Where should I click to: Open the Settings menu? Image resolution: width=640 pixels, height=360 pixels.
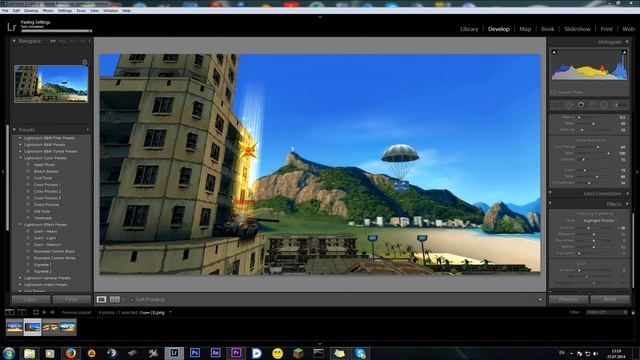click(x=64, y=11)
